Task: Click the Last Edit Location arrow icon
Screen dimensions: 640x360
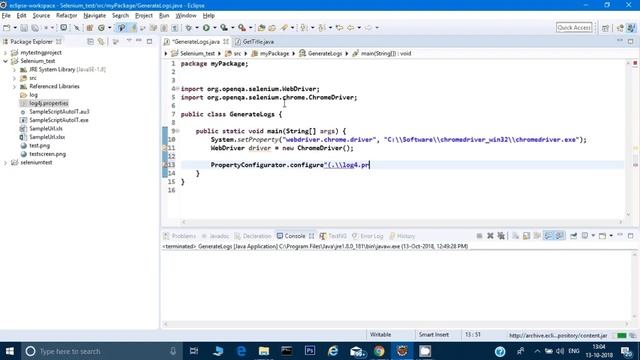Action: (x=340, y=28)
